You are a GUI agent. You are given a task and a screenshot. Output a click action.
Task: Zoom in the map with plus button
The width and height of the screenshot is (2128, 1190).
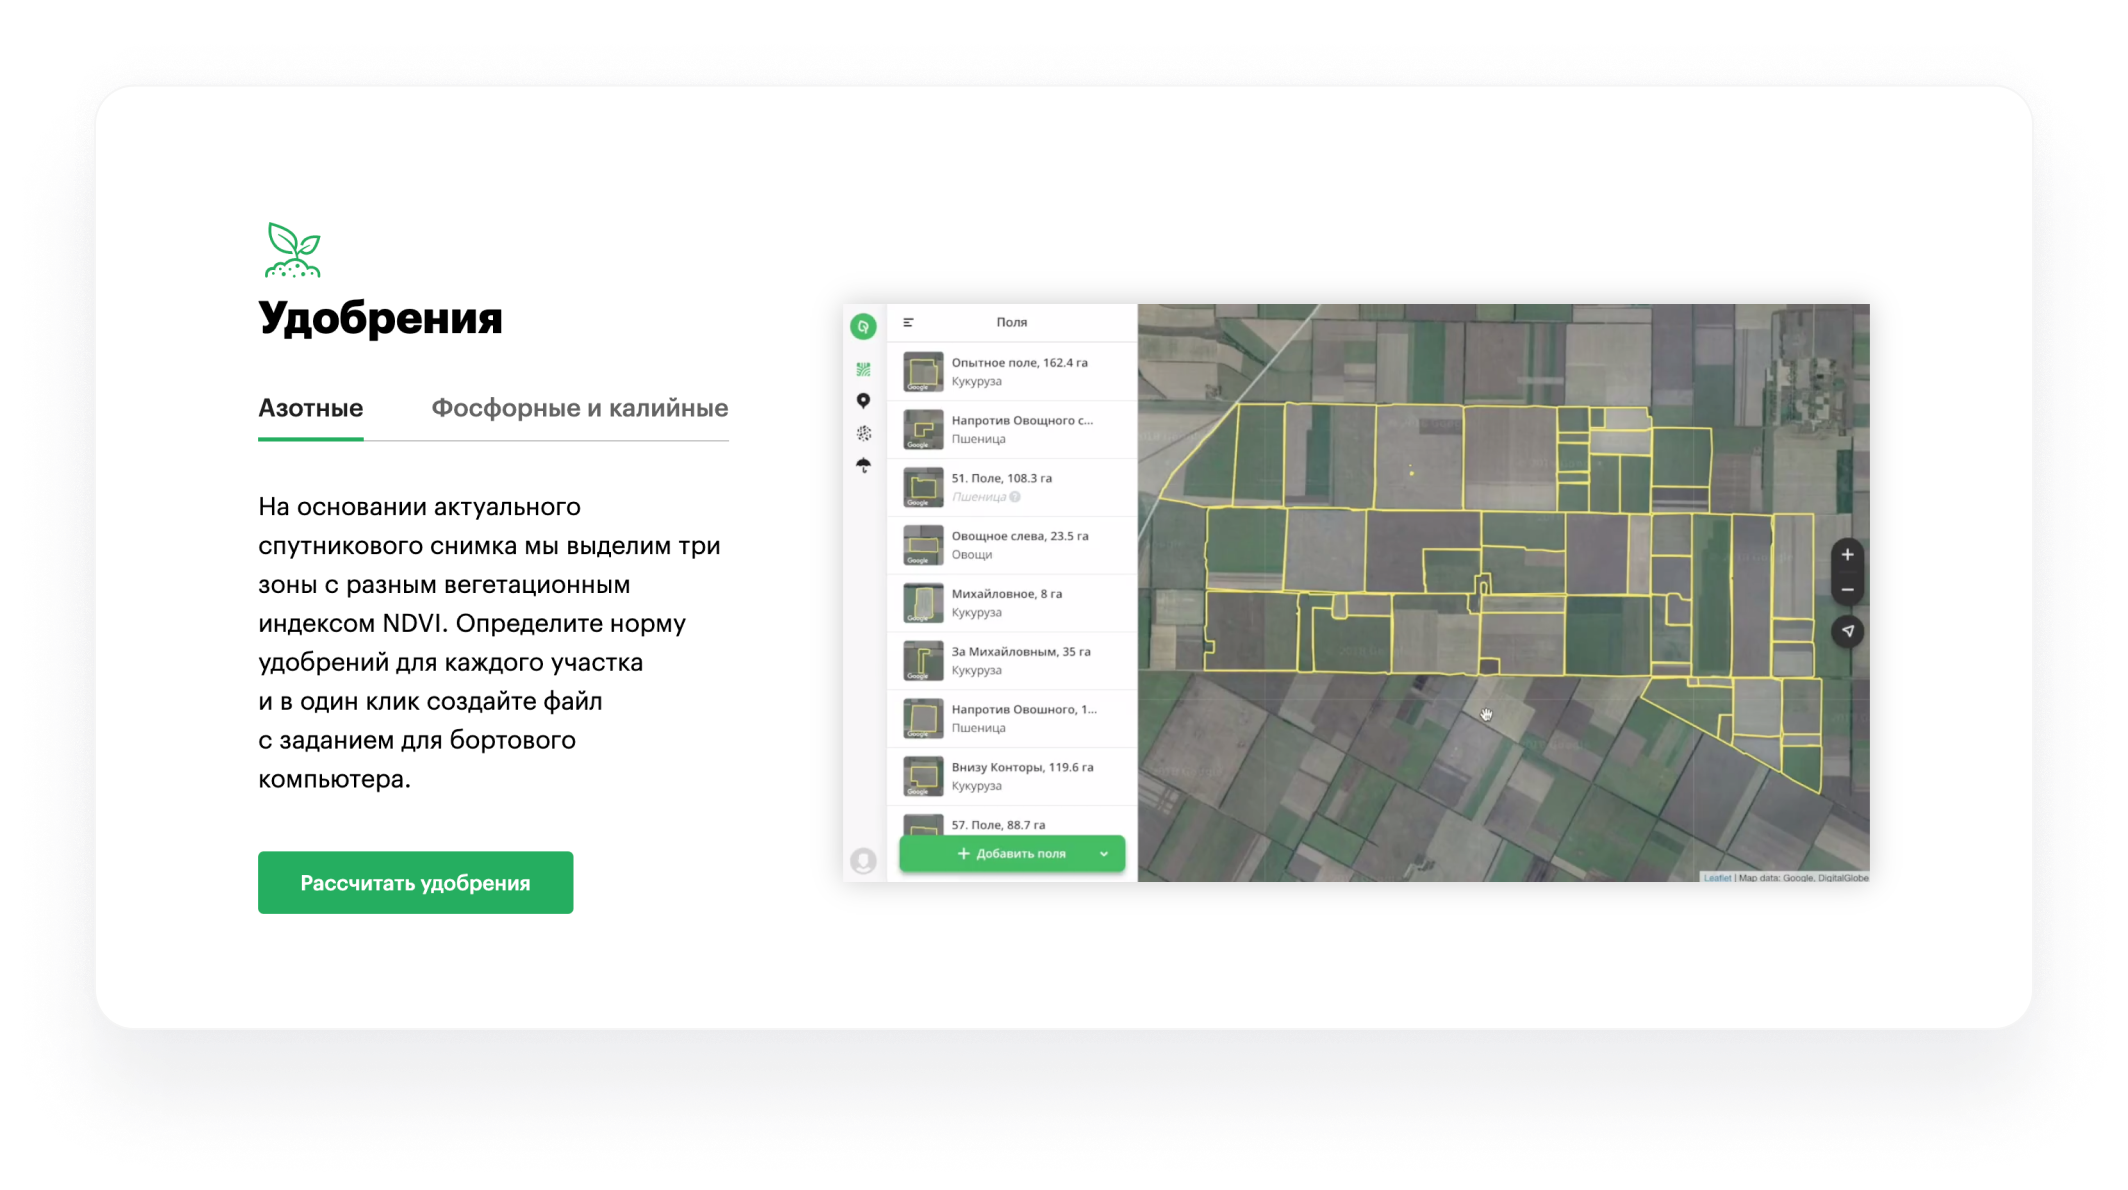[1847, 555]
